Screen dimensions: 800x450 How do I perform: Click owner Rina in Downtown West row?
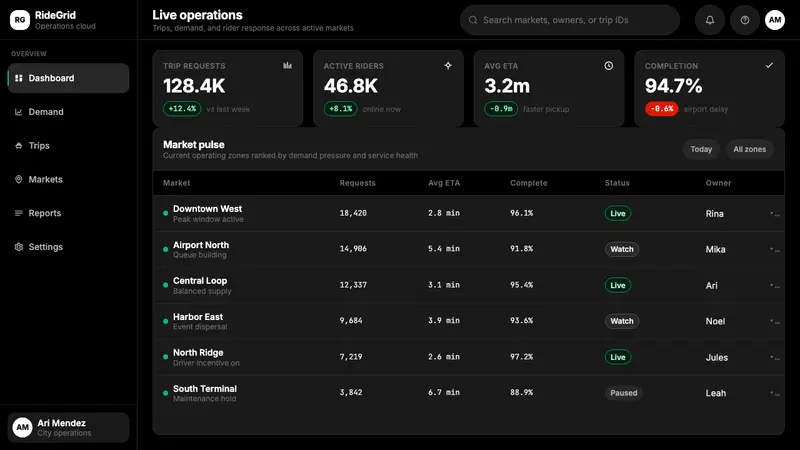[714, 214]
